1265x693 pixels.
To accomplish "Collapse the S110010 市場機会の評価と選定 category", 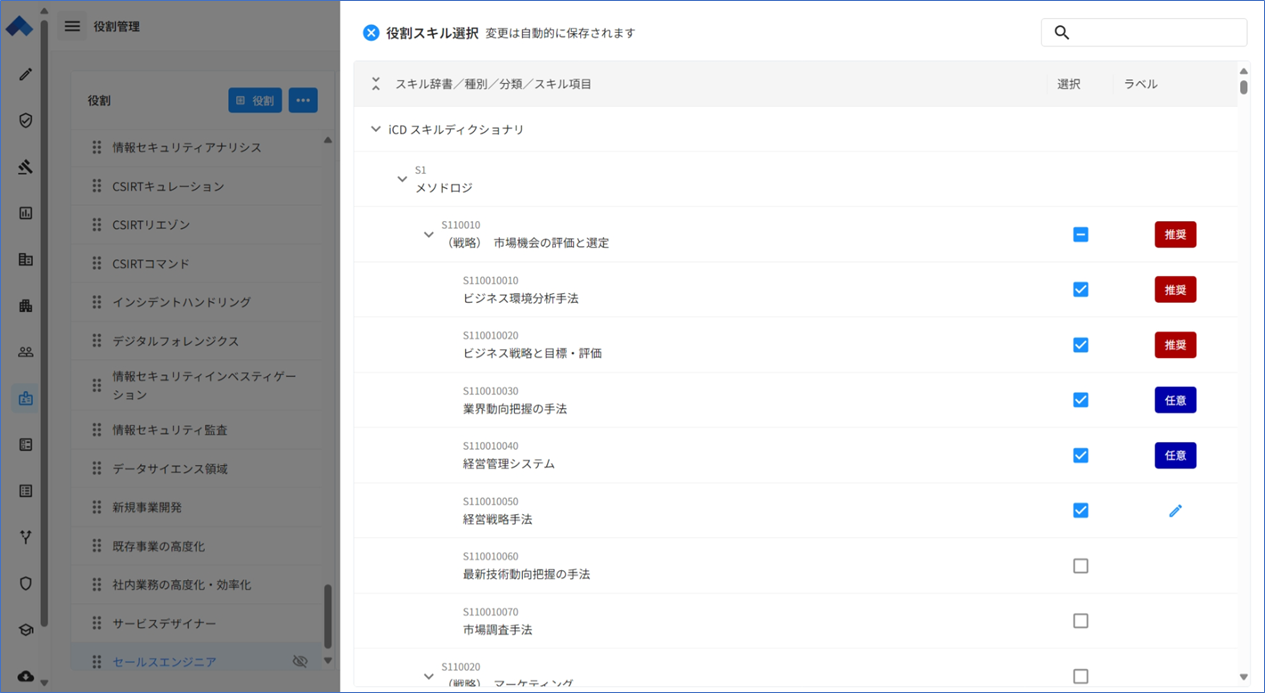I will (428, 235).
